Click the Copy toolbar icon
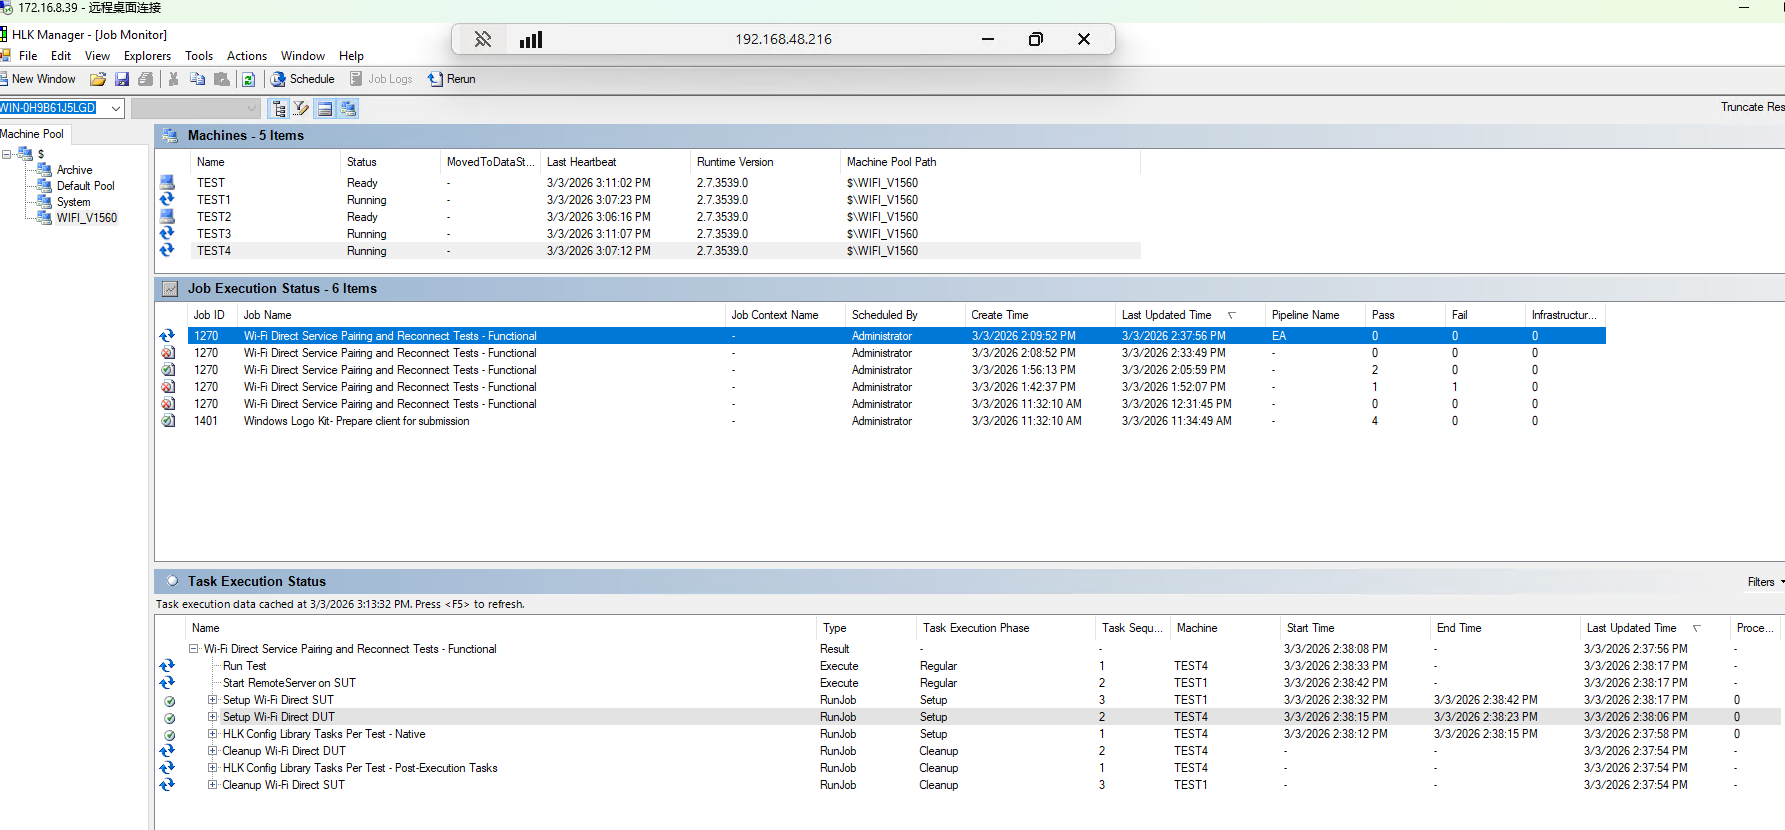The image size is (1785, 830). (x=197, y=79)
